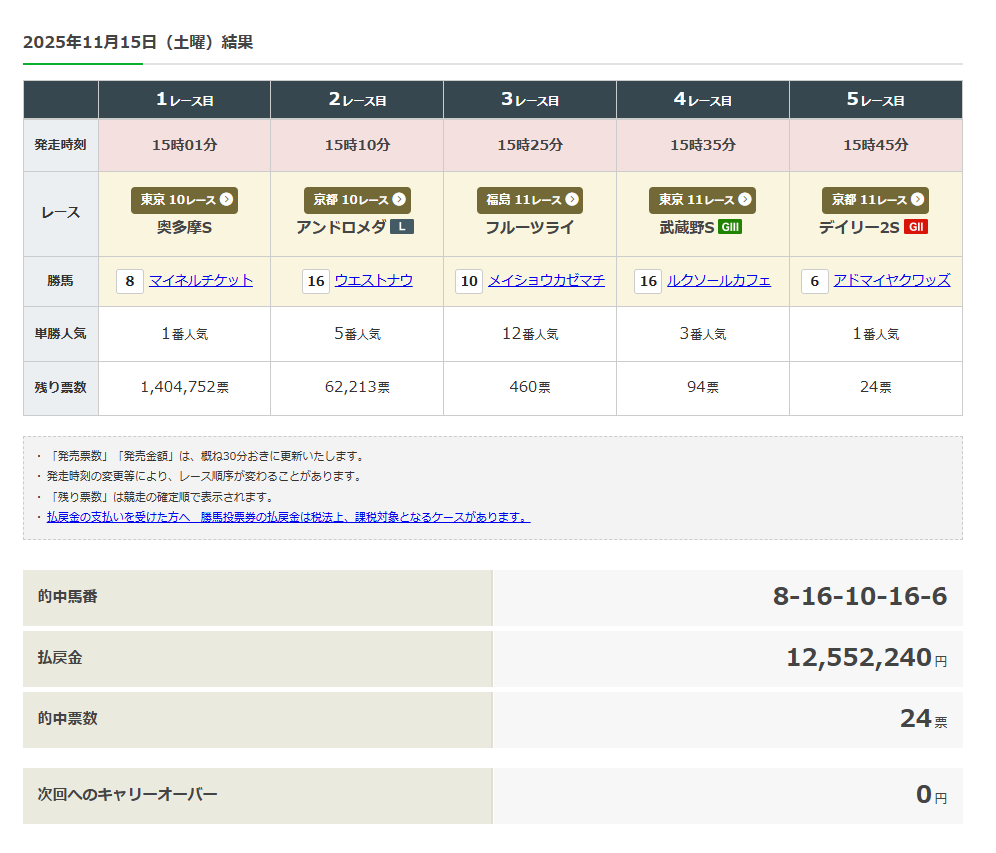Image resolution: width=996 pixels, height=853 pixels.
Task: Click the arrow icon on 京都 11レース button
Action: (x=917, y=200)
